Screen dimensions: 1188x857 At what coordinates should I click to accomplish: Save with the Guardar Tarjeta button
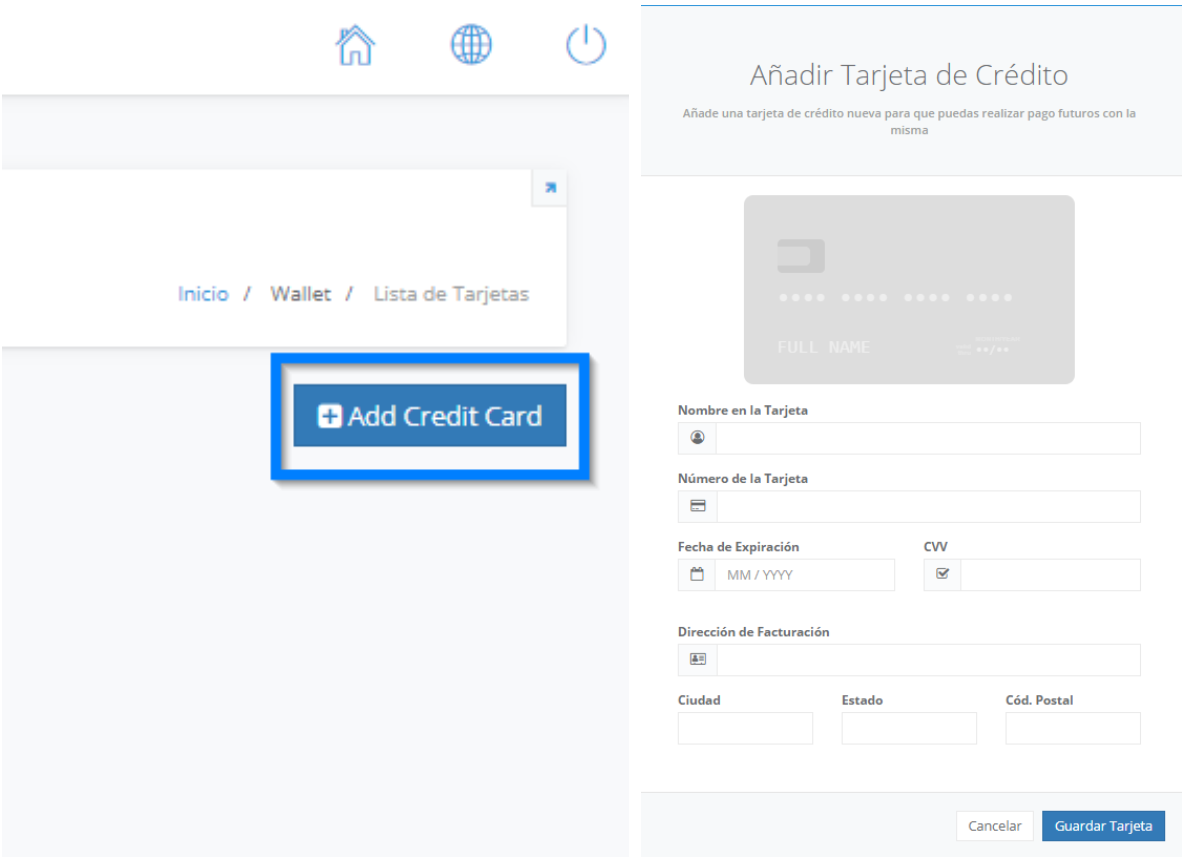pos(1103,826)
